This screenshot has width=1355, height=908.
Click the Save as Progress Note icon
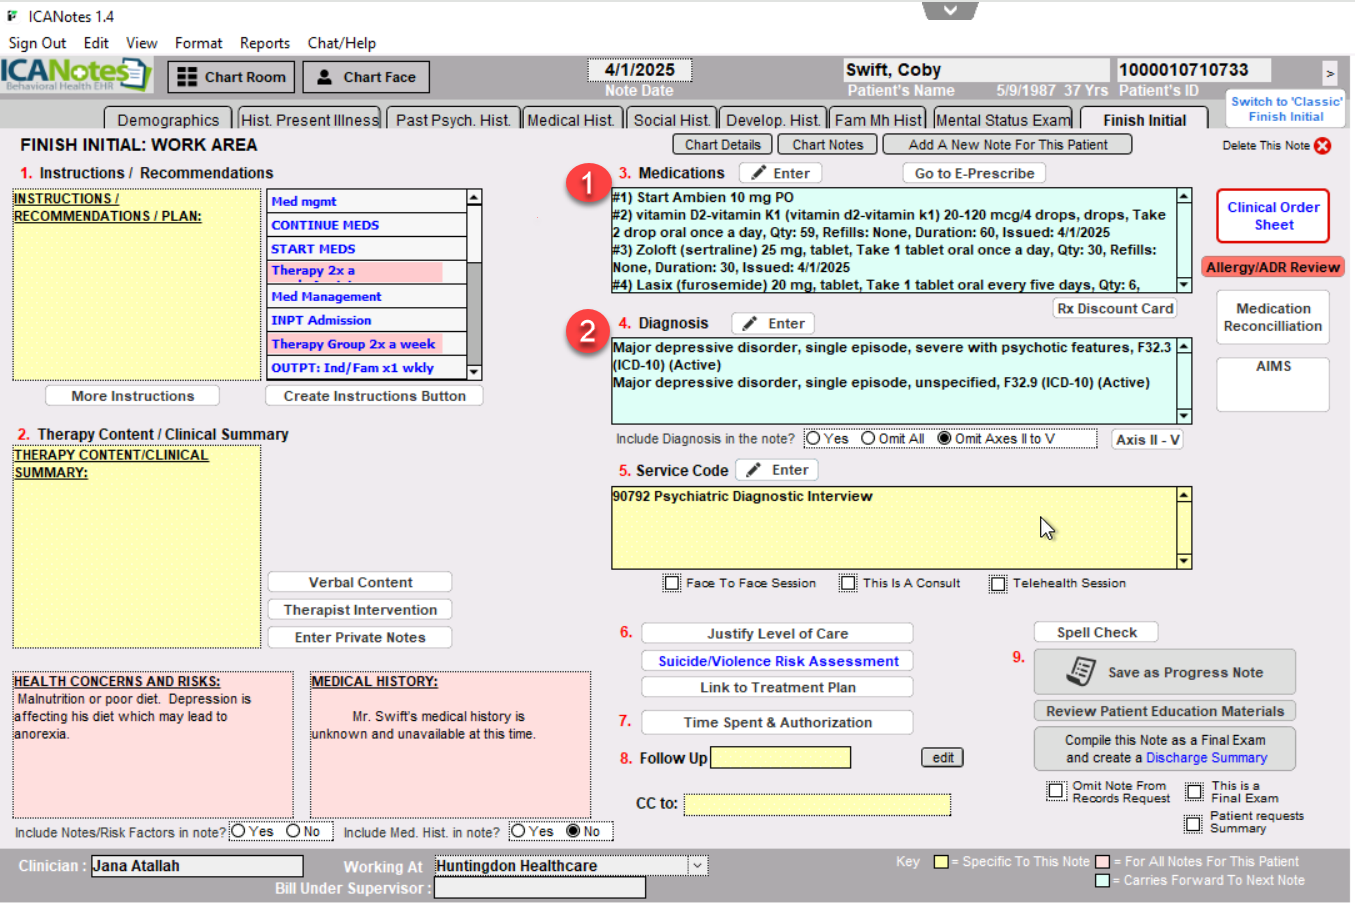click(x=1081, y=672)
